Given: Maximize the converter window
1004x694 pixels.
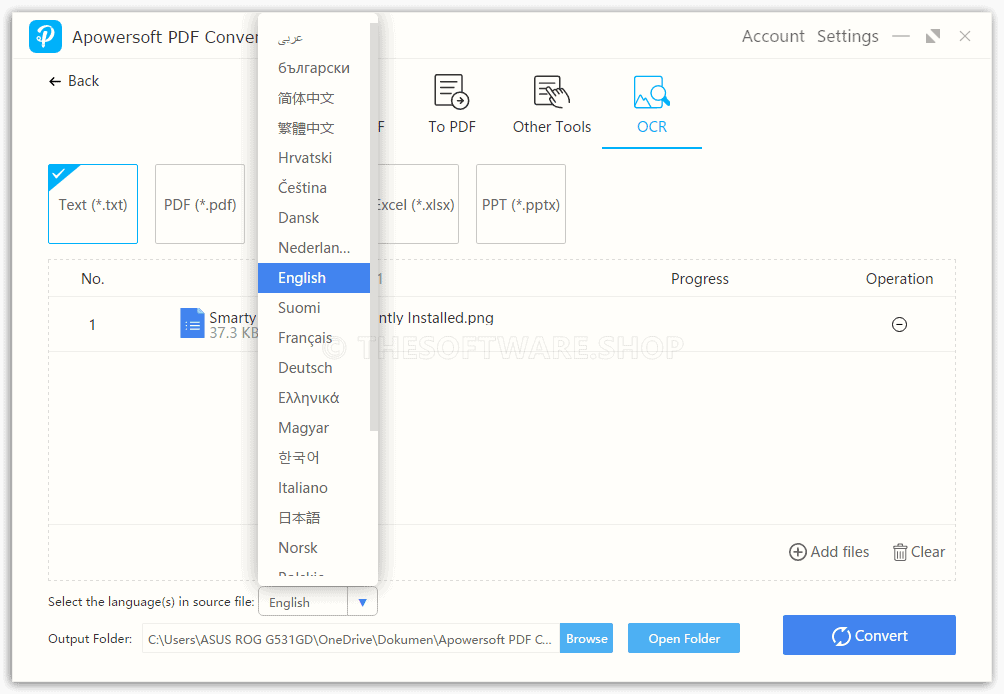Looking at the screenshot, I should 933,36.
